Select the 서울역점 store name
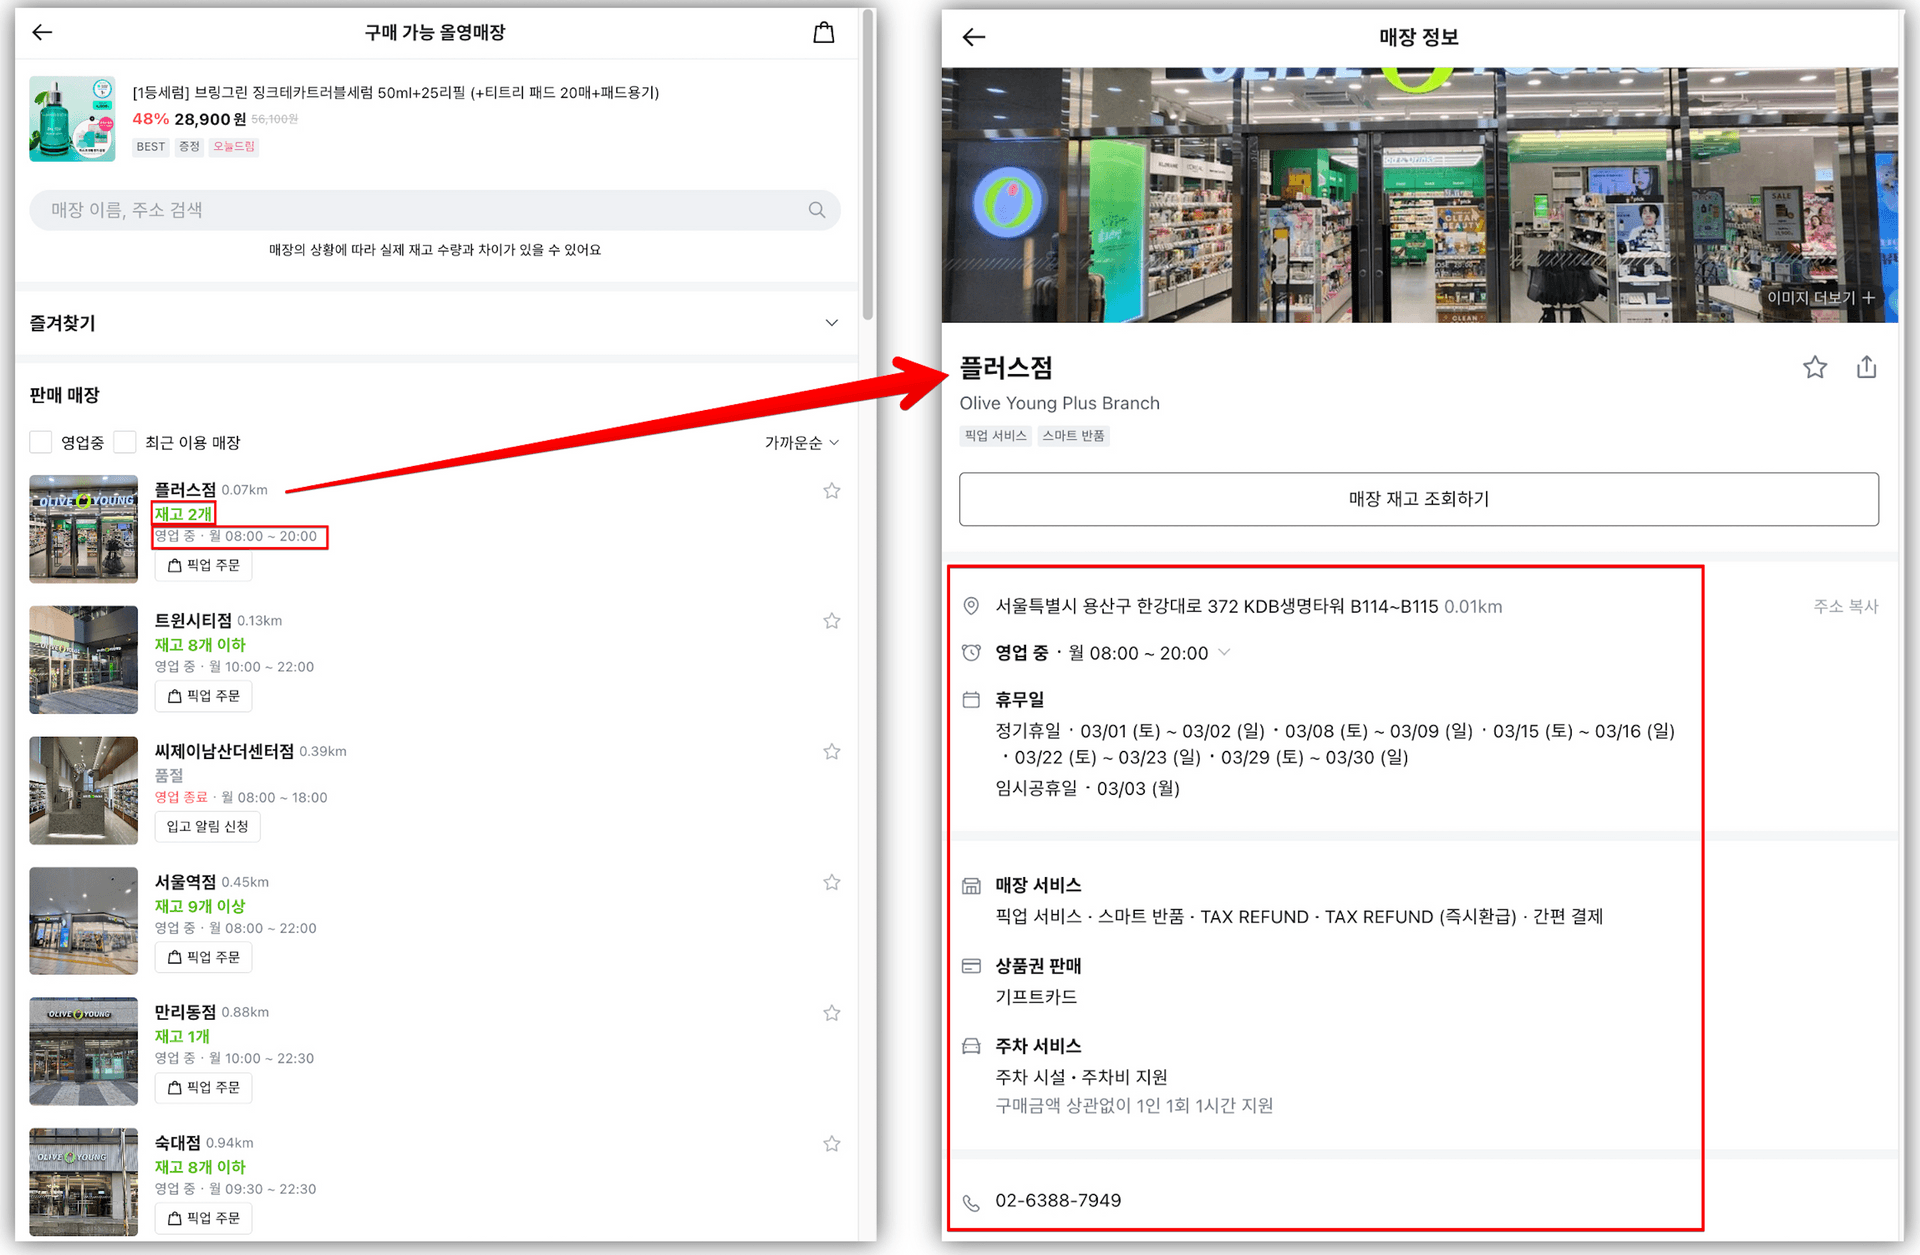The height and width of the screenshot is (1255, 1920). pos(185,881)
